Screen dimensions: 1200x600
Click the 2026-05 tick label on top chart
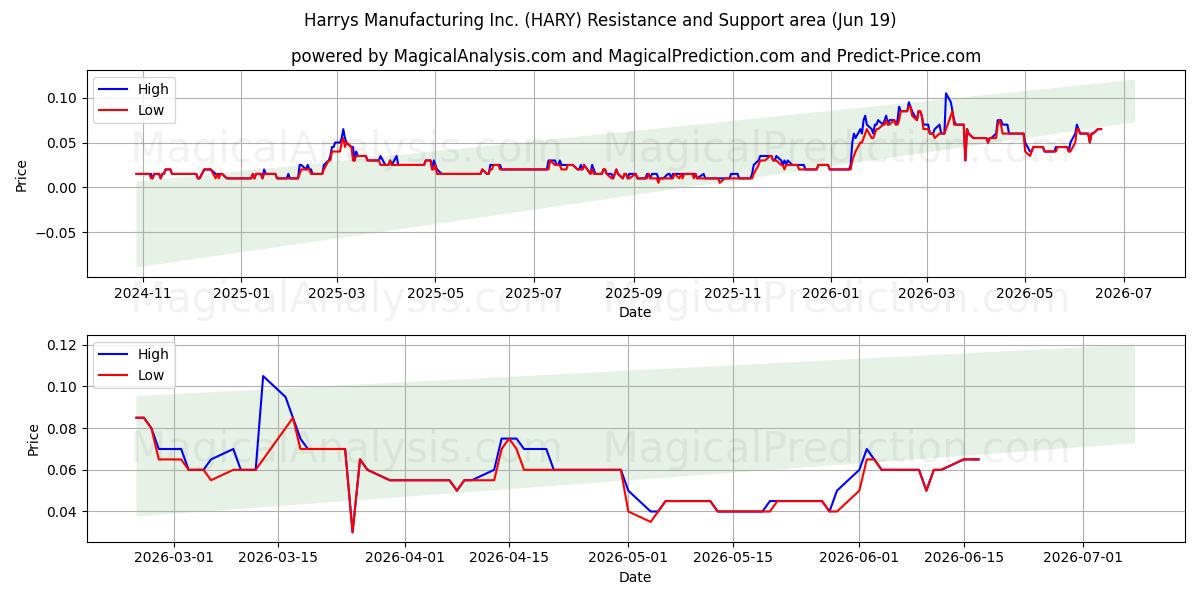click(x=1024, y=293)
